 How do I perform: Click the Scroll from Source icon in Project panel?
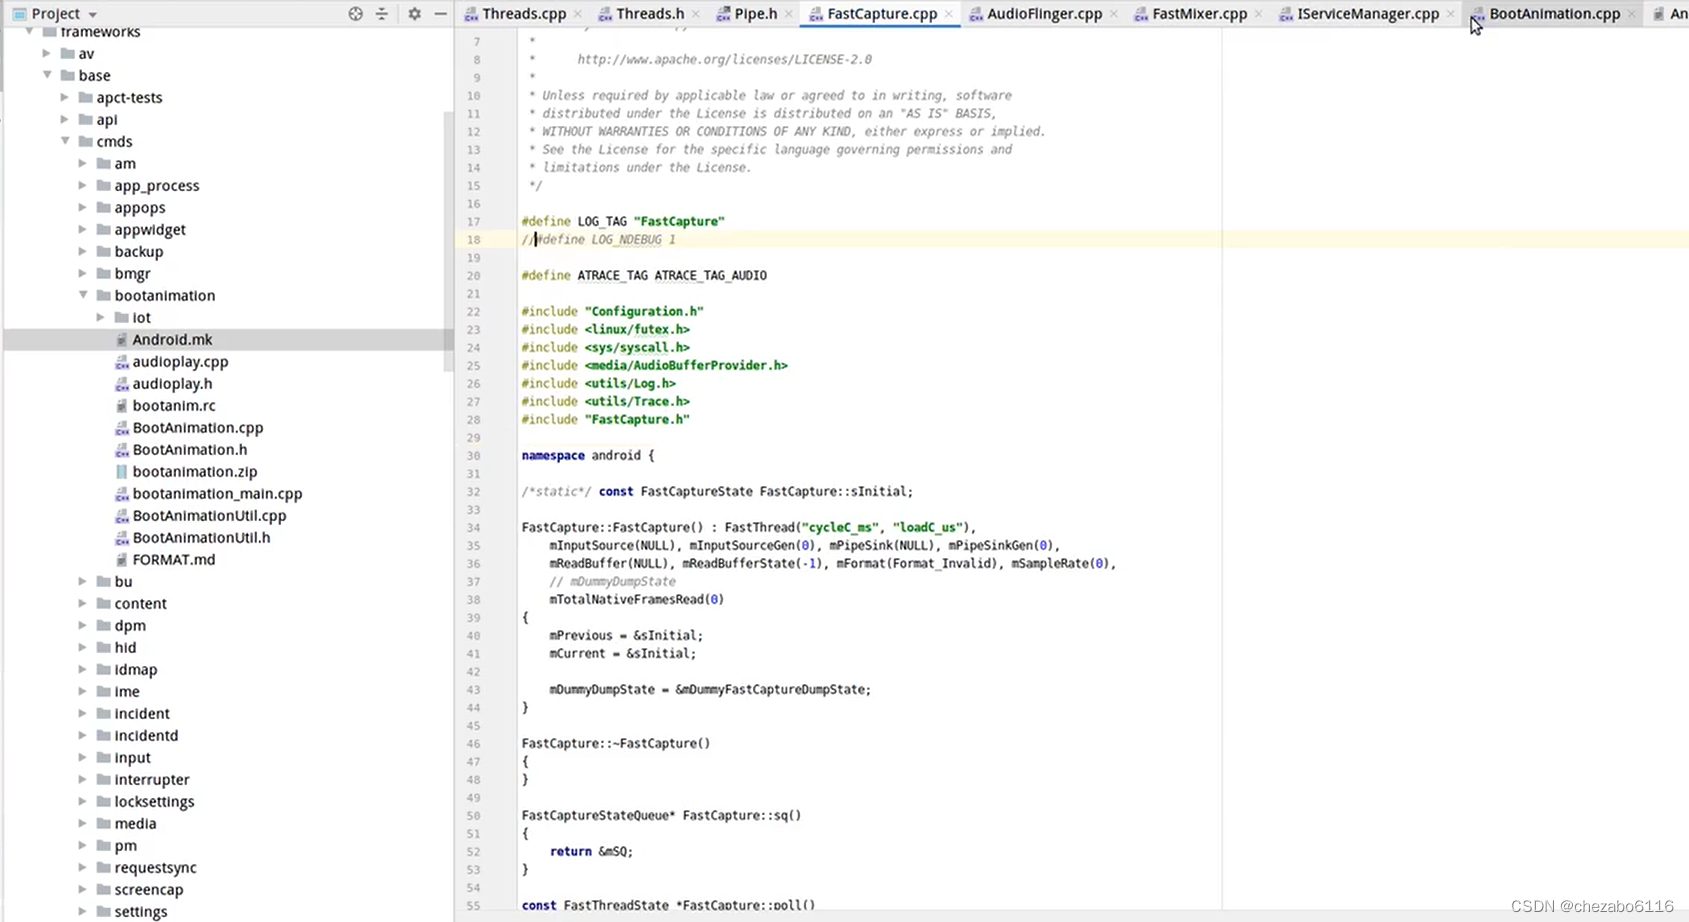[355, 14]
